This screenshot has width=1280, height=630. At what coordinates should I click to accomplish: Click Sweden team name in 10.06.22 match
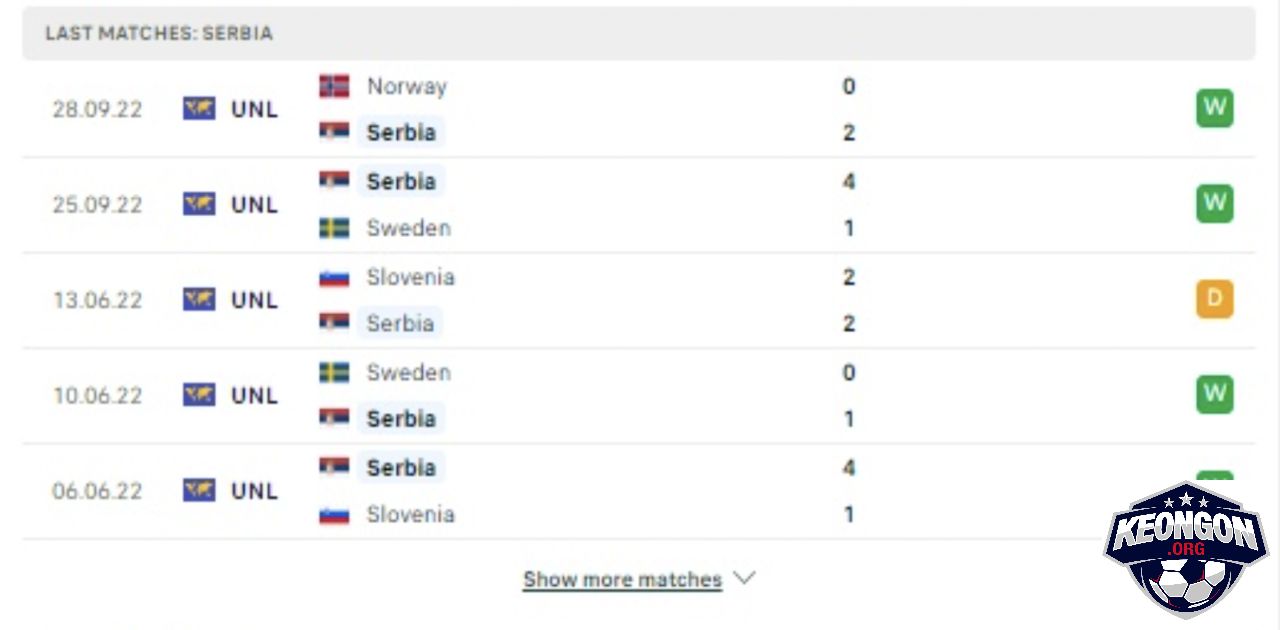click(x=408, y=372)
